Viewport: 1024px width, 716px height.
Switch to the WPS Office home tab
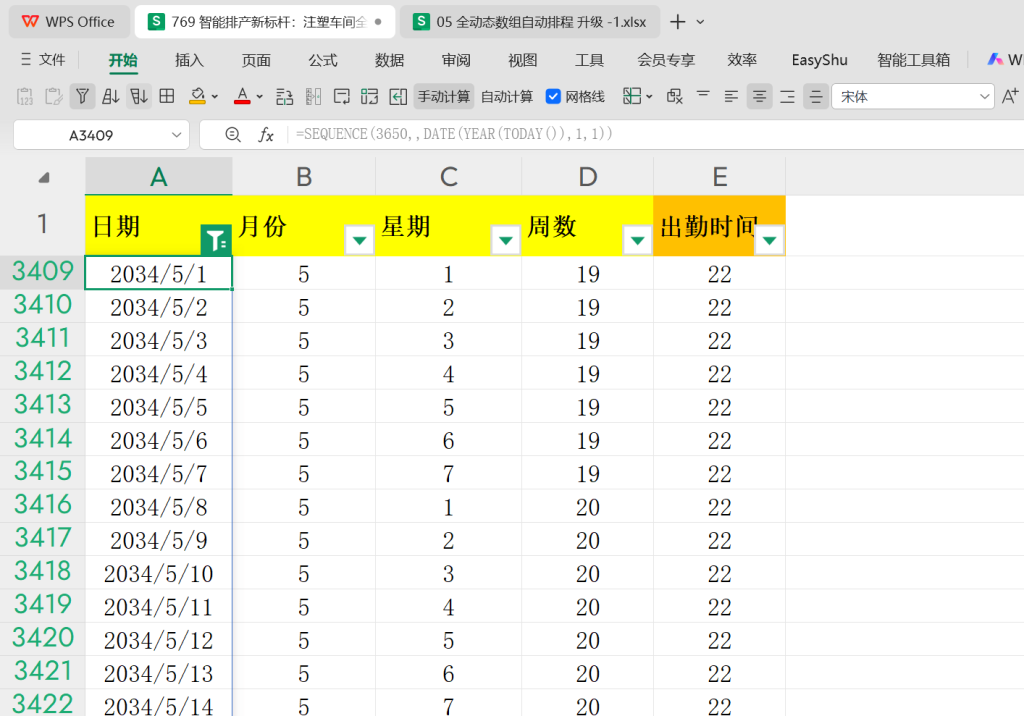tap(68, 22)
